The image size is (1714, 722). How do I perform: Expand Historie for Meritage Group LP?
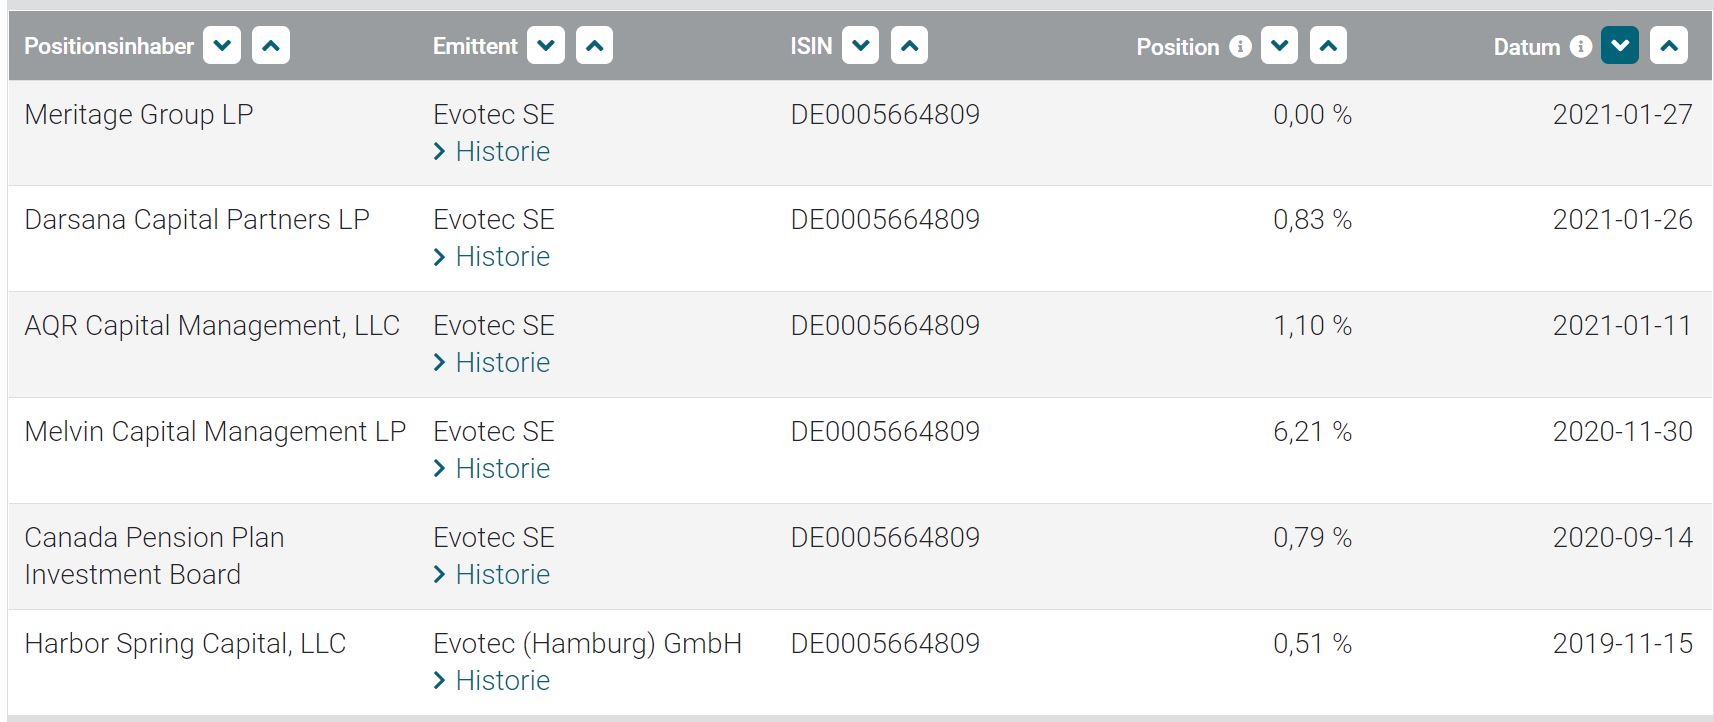[502, 152]
